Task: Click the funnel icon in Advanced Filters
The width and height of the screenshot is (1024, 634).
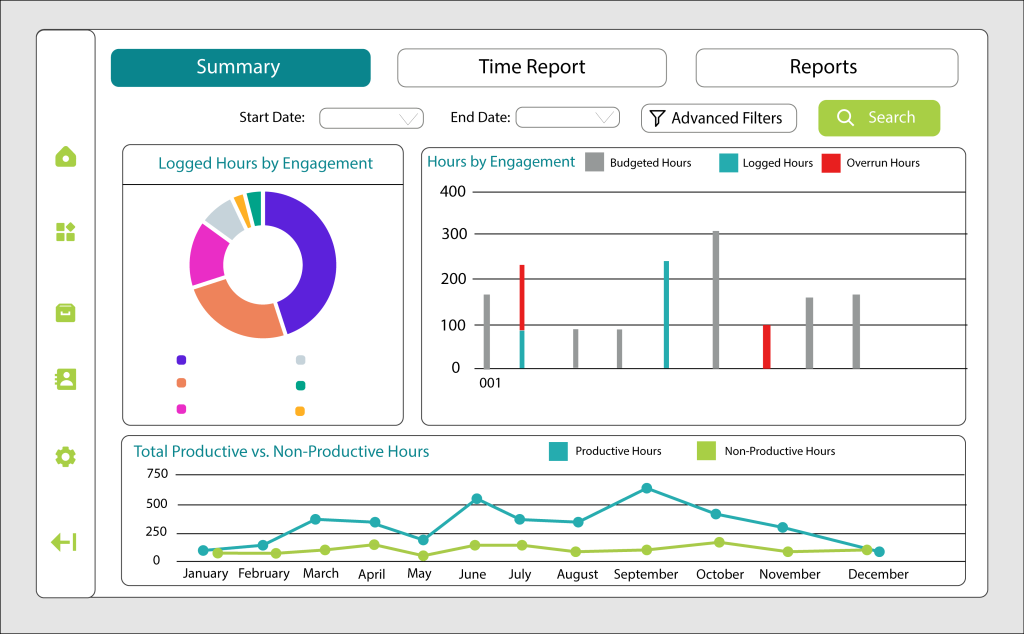Action: pyautogui.click(x=658, y=118)
